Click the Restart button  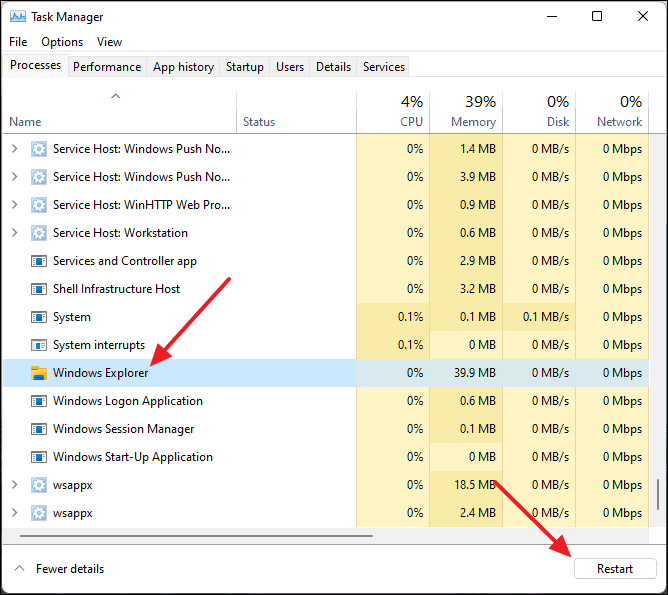[x=615, y=569]
